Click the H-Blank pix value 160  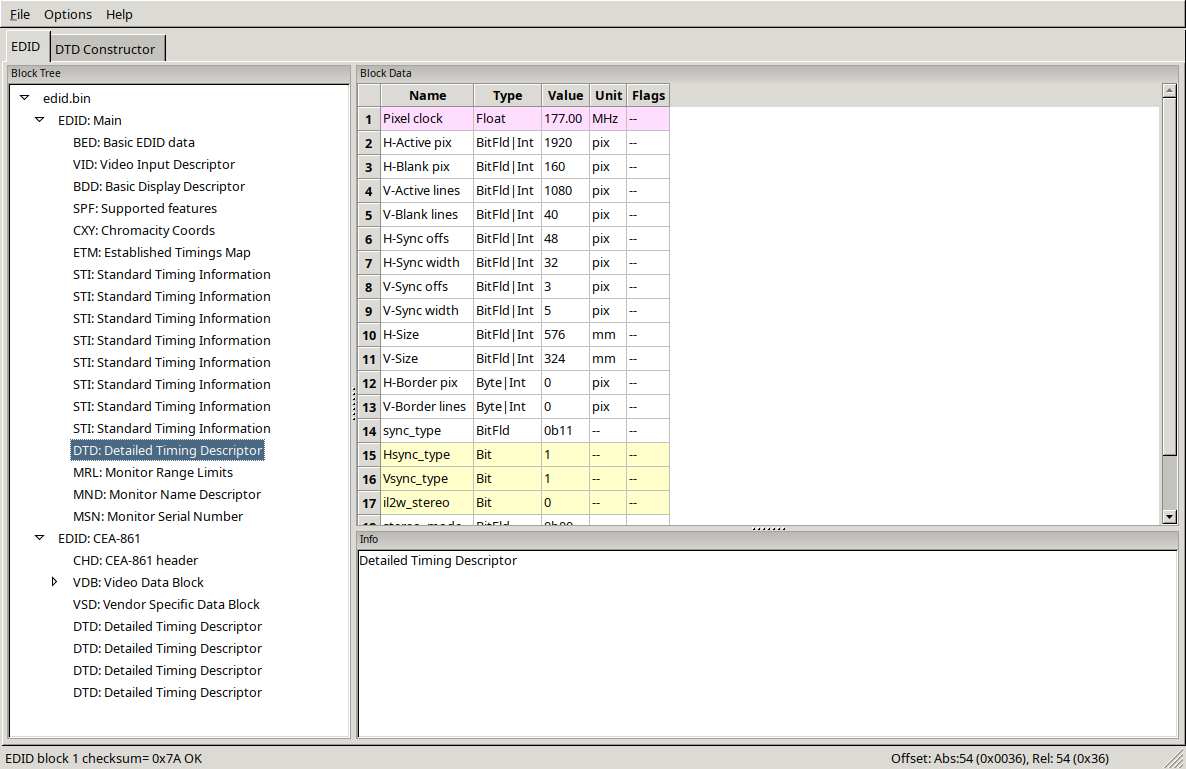tap(566, 166)
